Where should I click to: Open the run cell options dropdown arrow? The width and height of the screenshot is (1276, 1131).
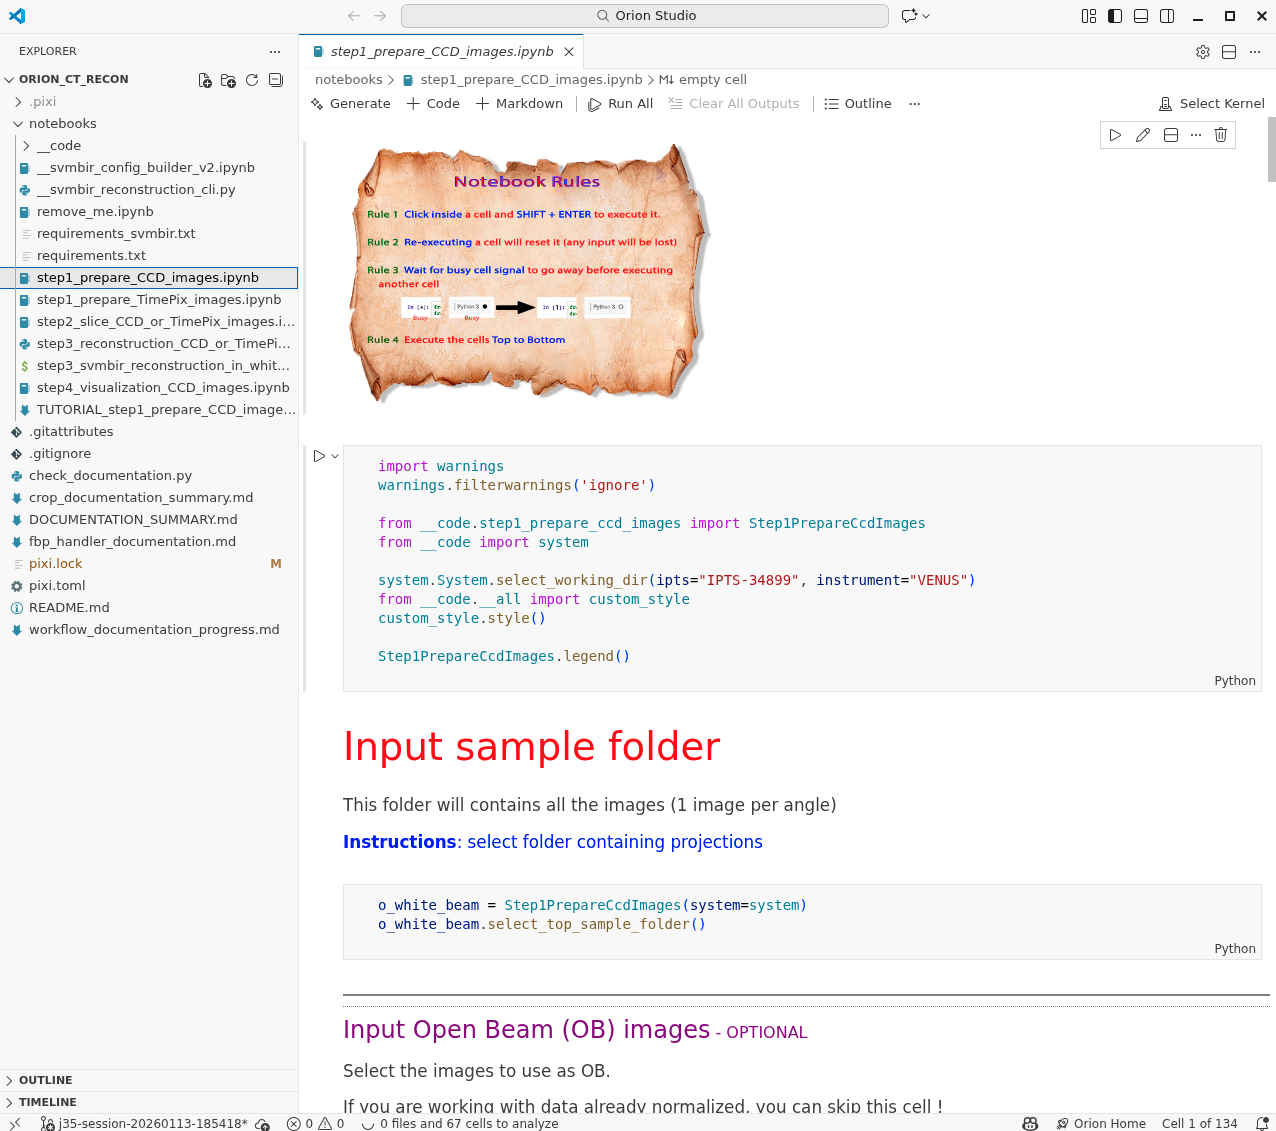click(335, 456)
